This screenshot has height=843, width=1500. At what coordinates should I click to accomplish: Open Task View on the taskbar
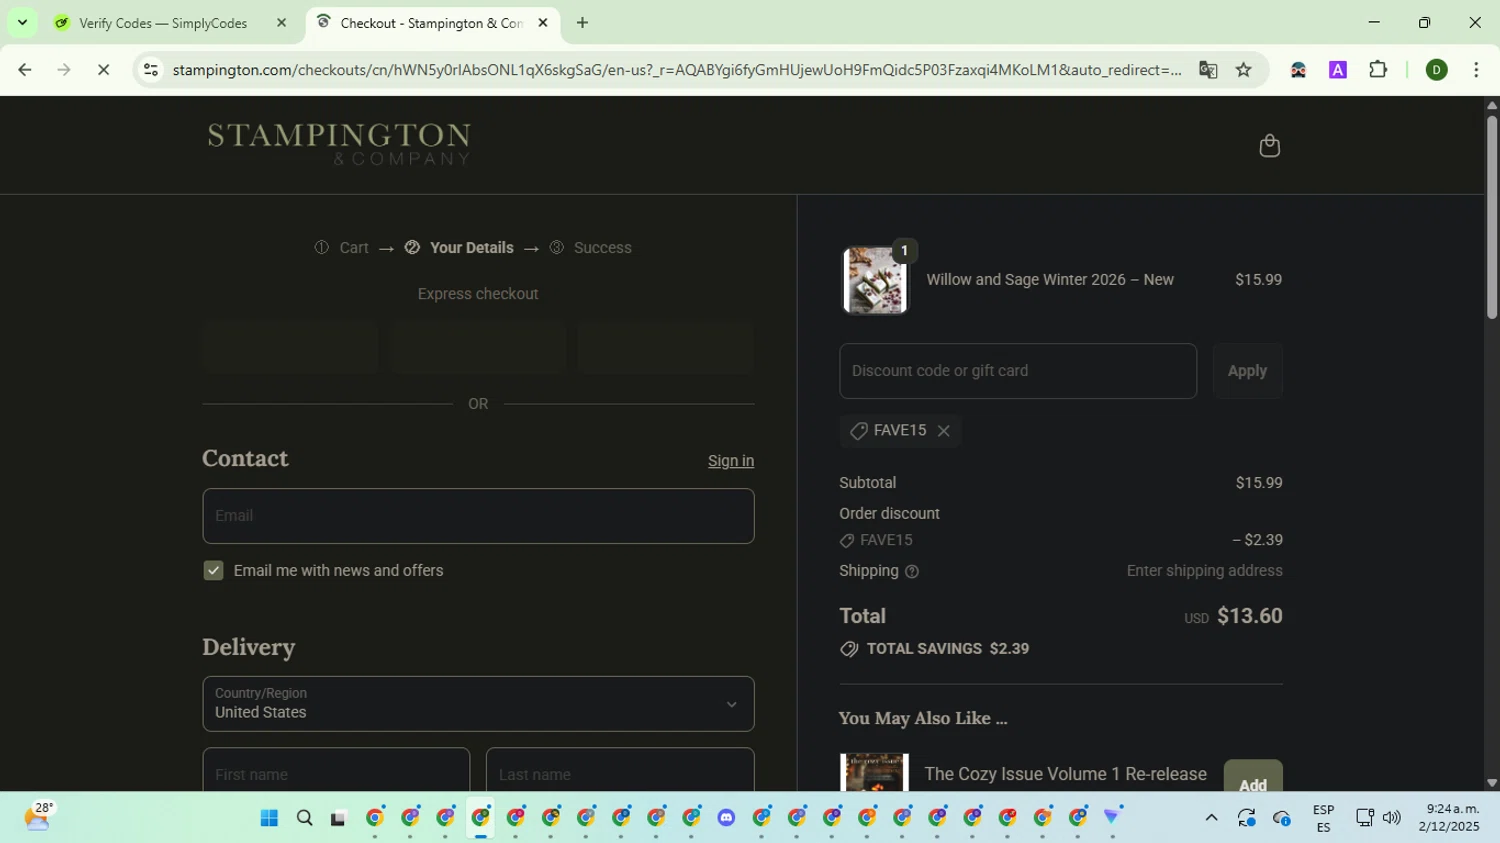[339, 818]
